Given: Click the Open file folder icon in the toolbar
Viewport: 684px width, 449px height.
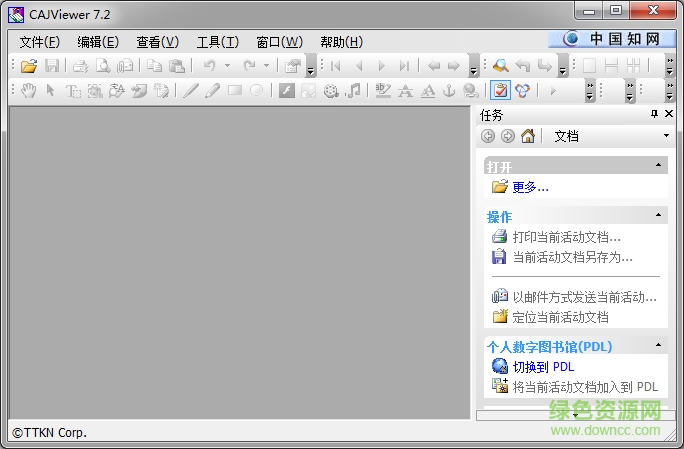Looking at the screenshot, I should [29, 66].
